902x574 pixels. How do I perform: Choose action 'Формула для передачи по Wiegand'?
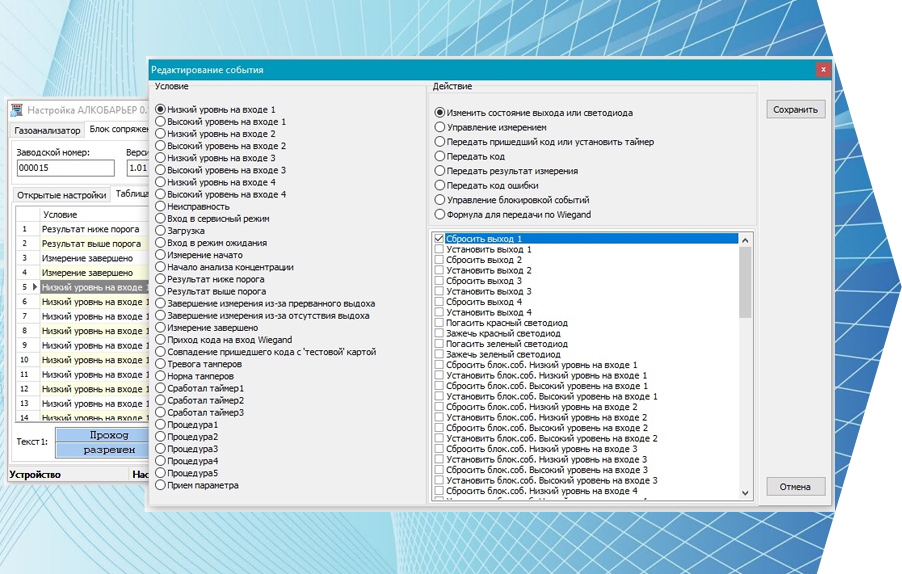pos(513,214)
